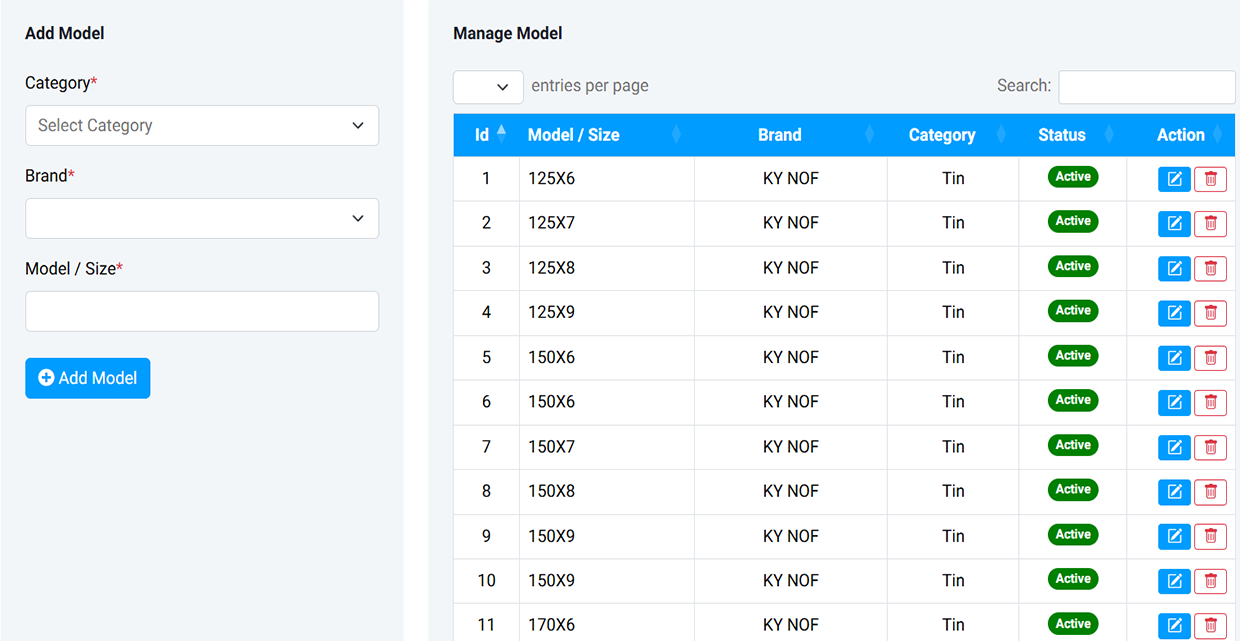Open the Brand dropdown
1240x641 pixels.
click(x=202, y=218)
